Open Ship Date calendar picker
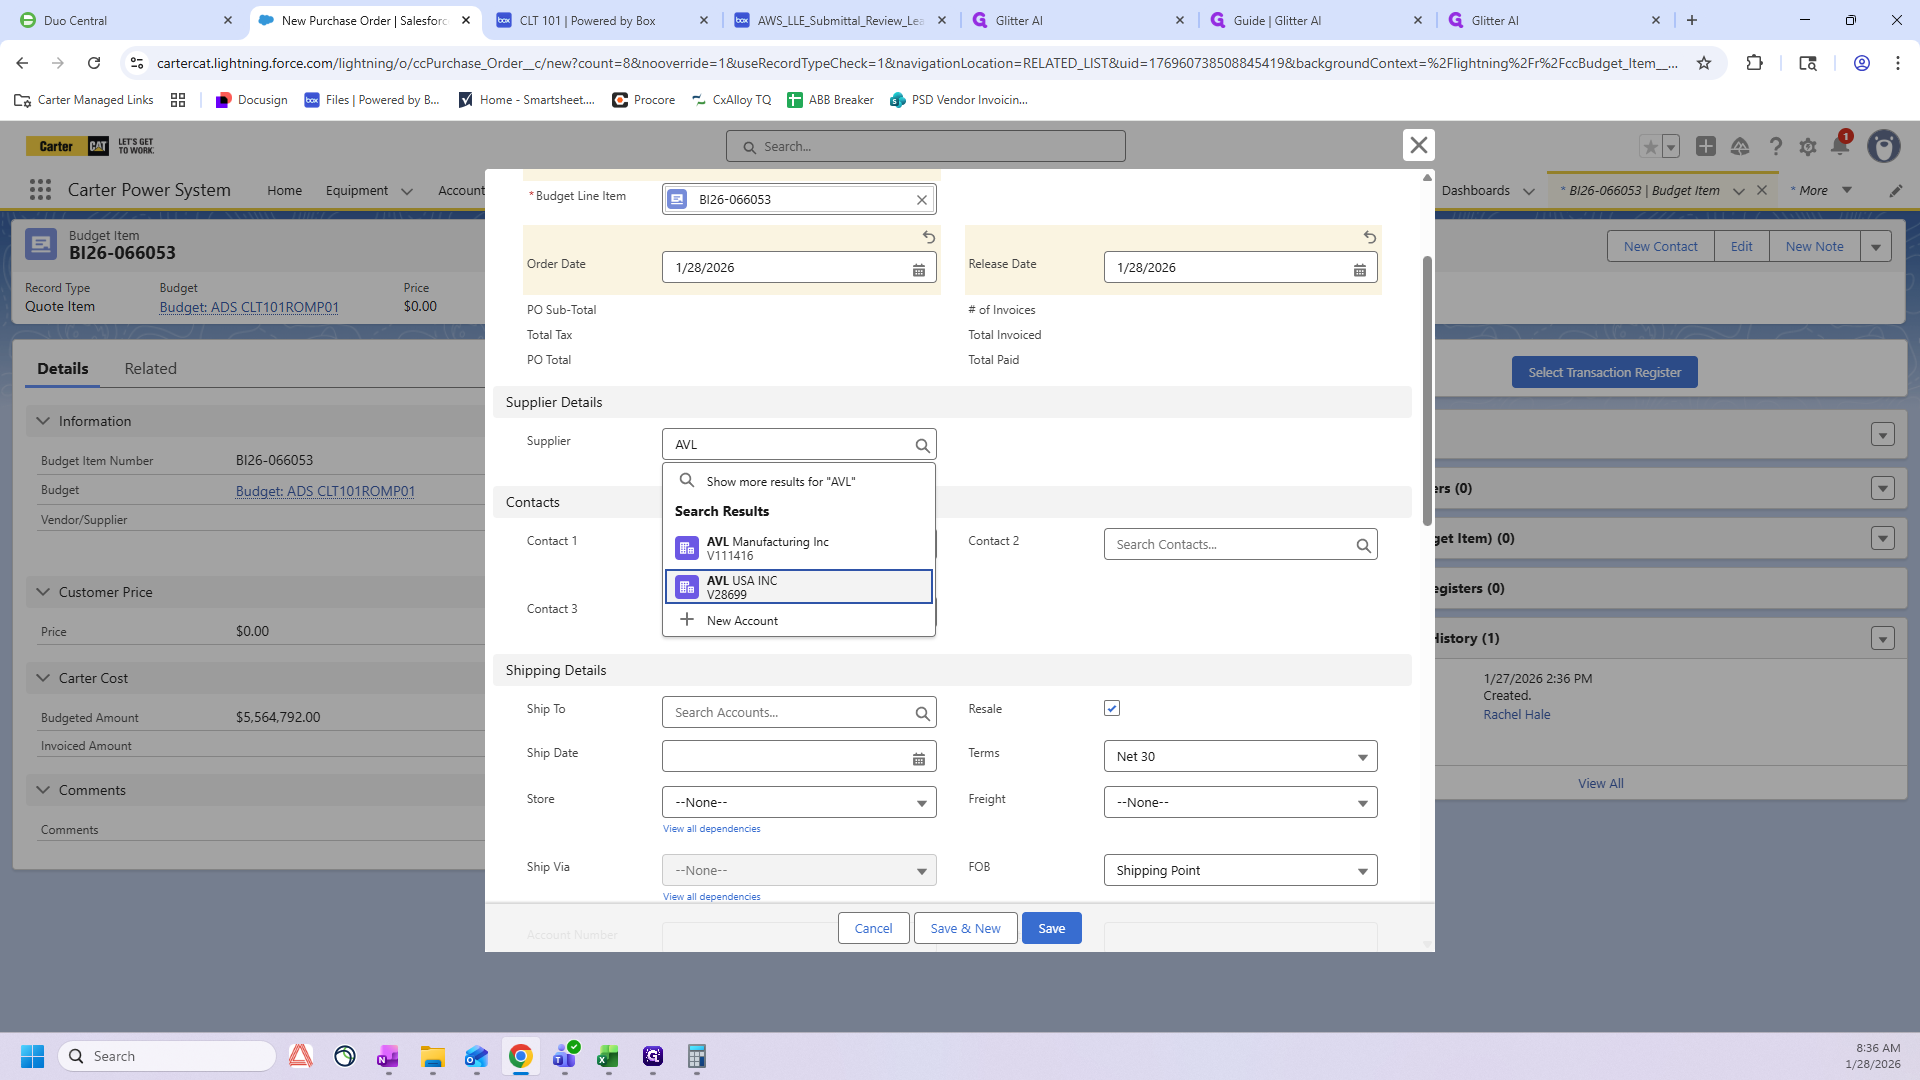Image resolution: width=1920 pixels, height=1080 pixels. (918, 759)
